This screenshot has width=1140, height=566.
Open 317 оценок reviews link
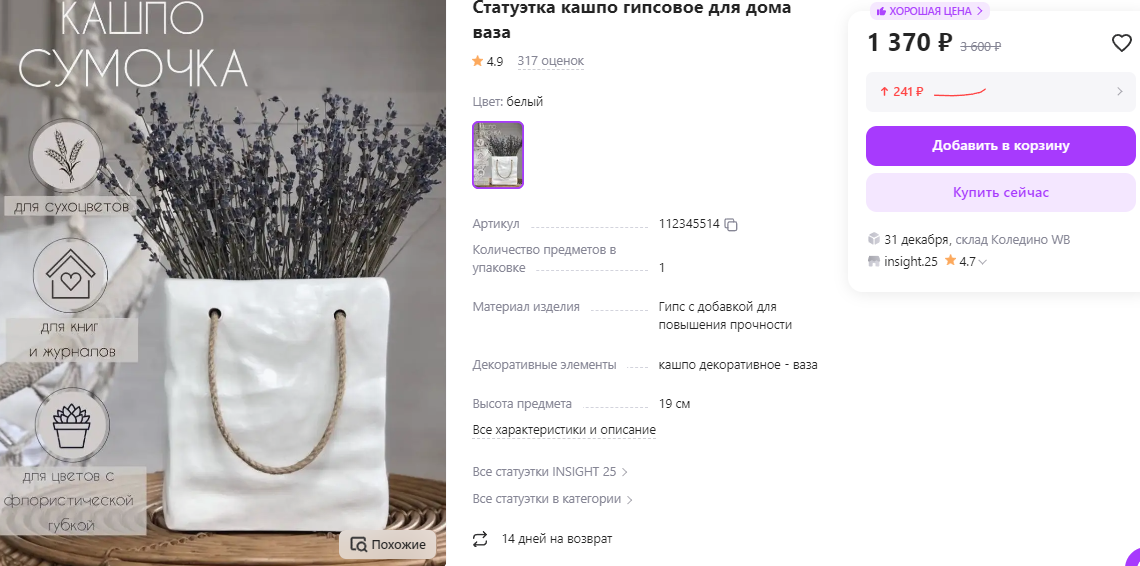[x=550, y=61]
